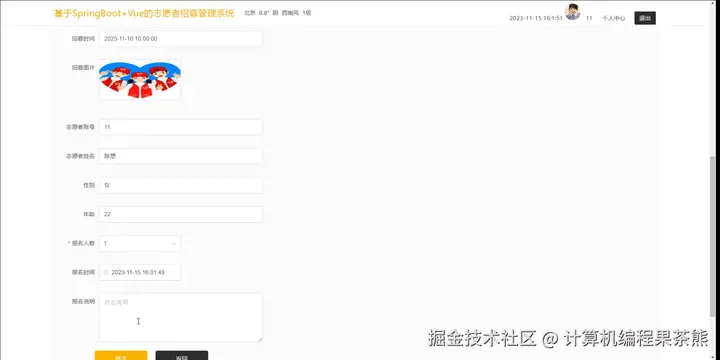Click the scroll-up arrow of the page scrollbar
The image size is (720, 360).
tap(713, 3)
